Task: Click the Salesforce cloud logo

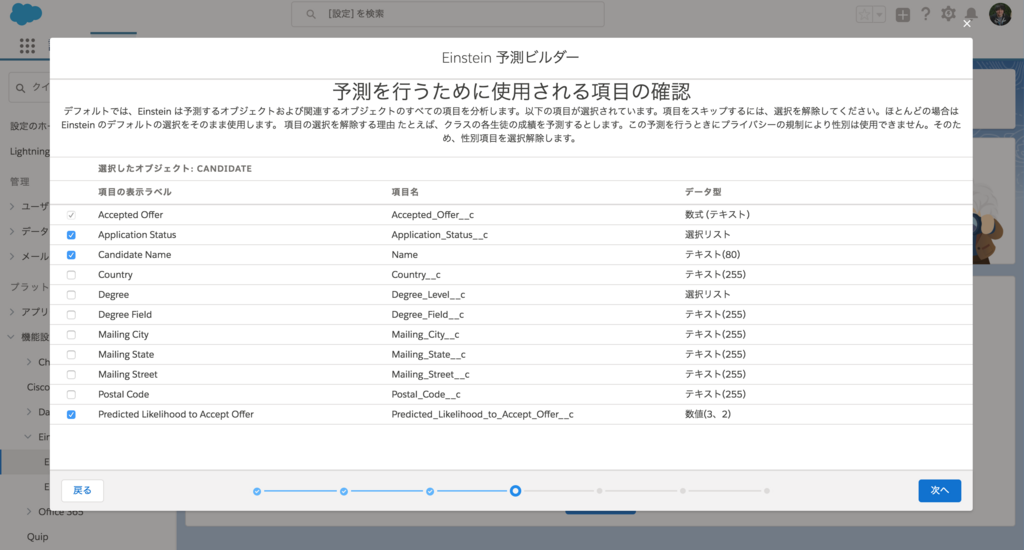Action: (x=26, y=14)
